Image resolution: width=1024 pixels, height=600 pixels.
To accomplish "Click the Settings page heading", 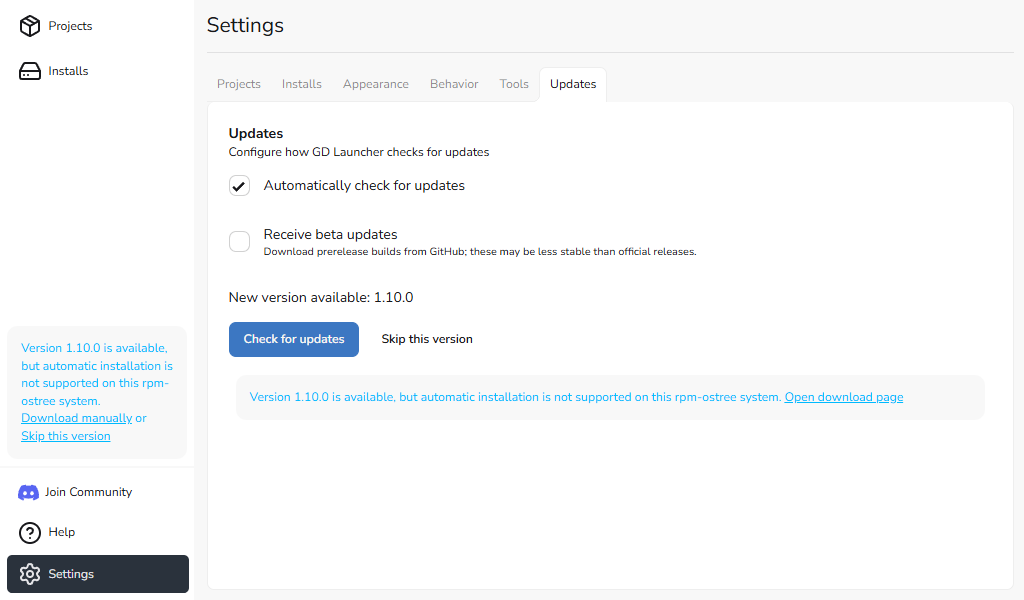I will click(x=246, y=25).
